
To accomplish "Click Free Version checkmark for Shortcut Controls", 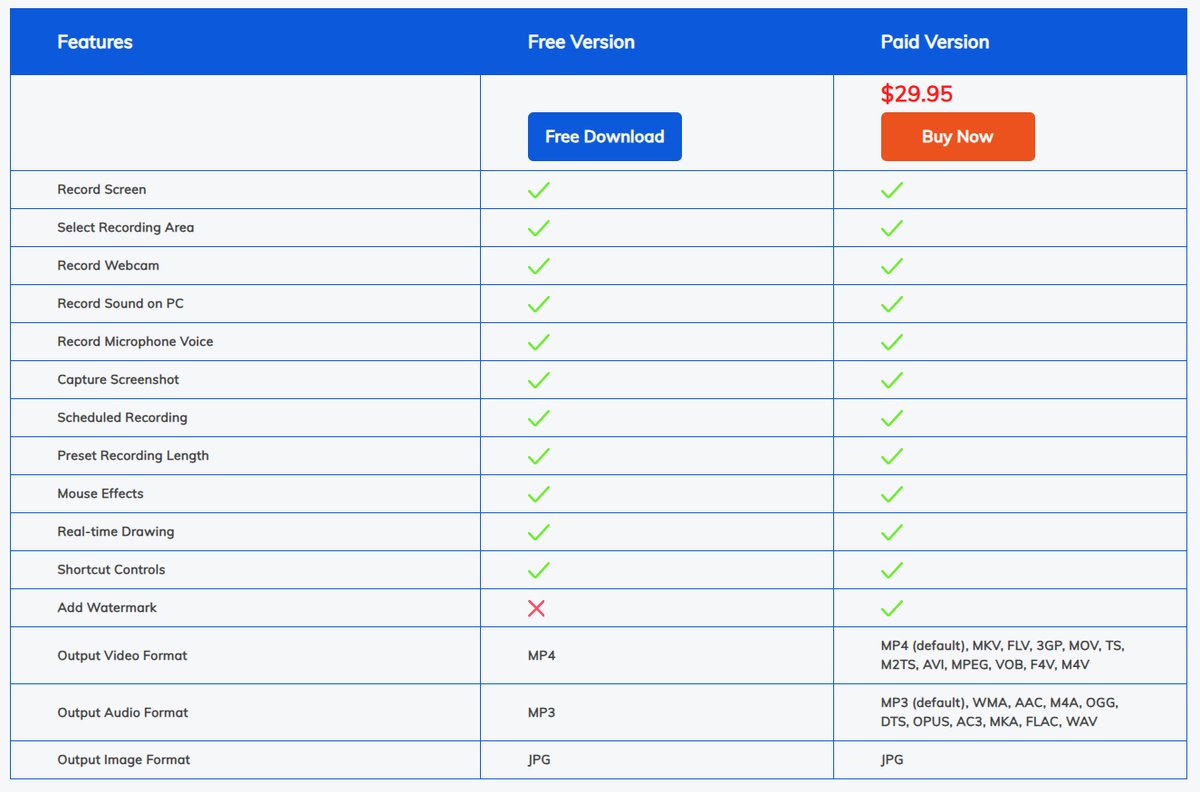I will (539, 570).
